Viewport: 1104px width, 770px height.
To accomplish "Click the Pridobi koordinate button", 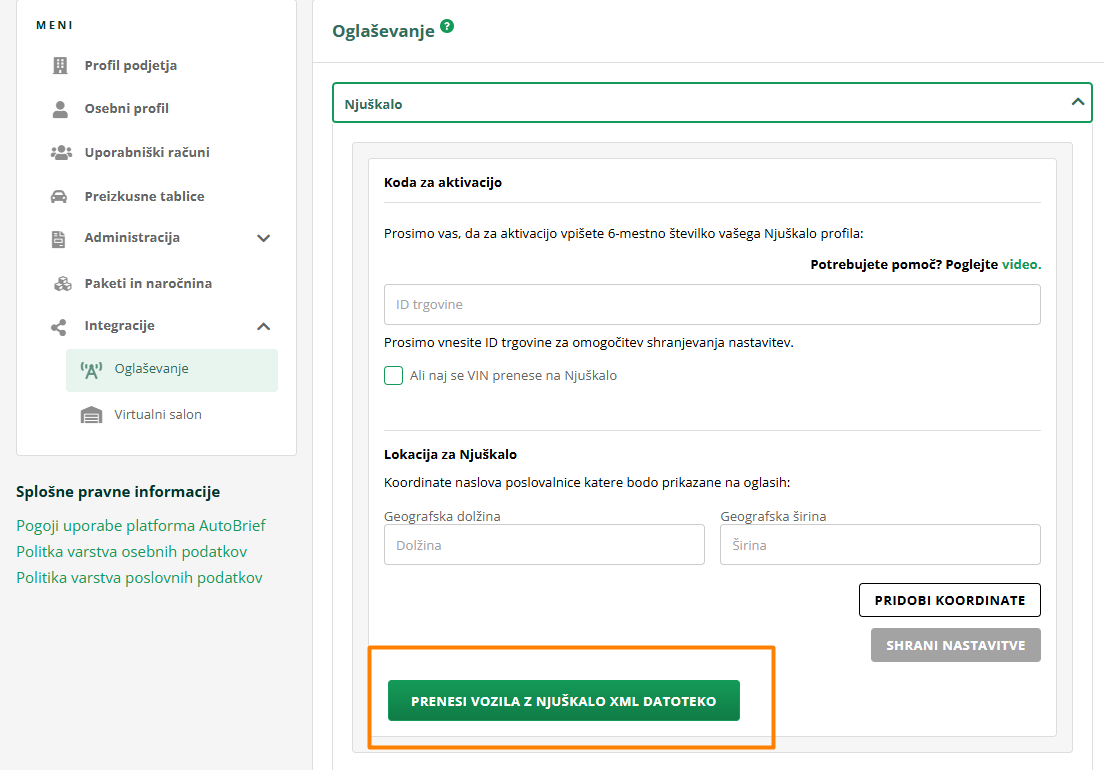I will (949, 600).
